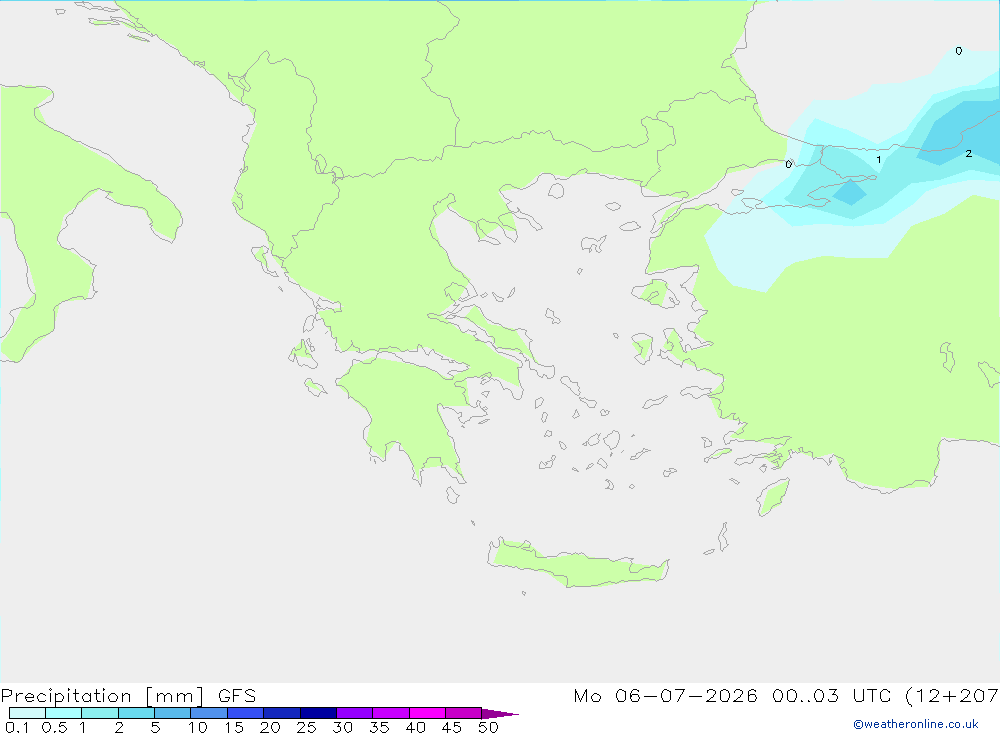
Task: Click the '40' legend scale value
Action: pos(415,727)
